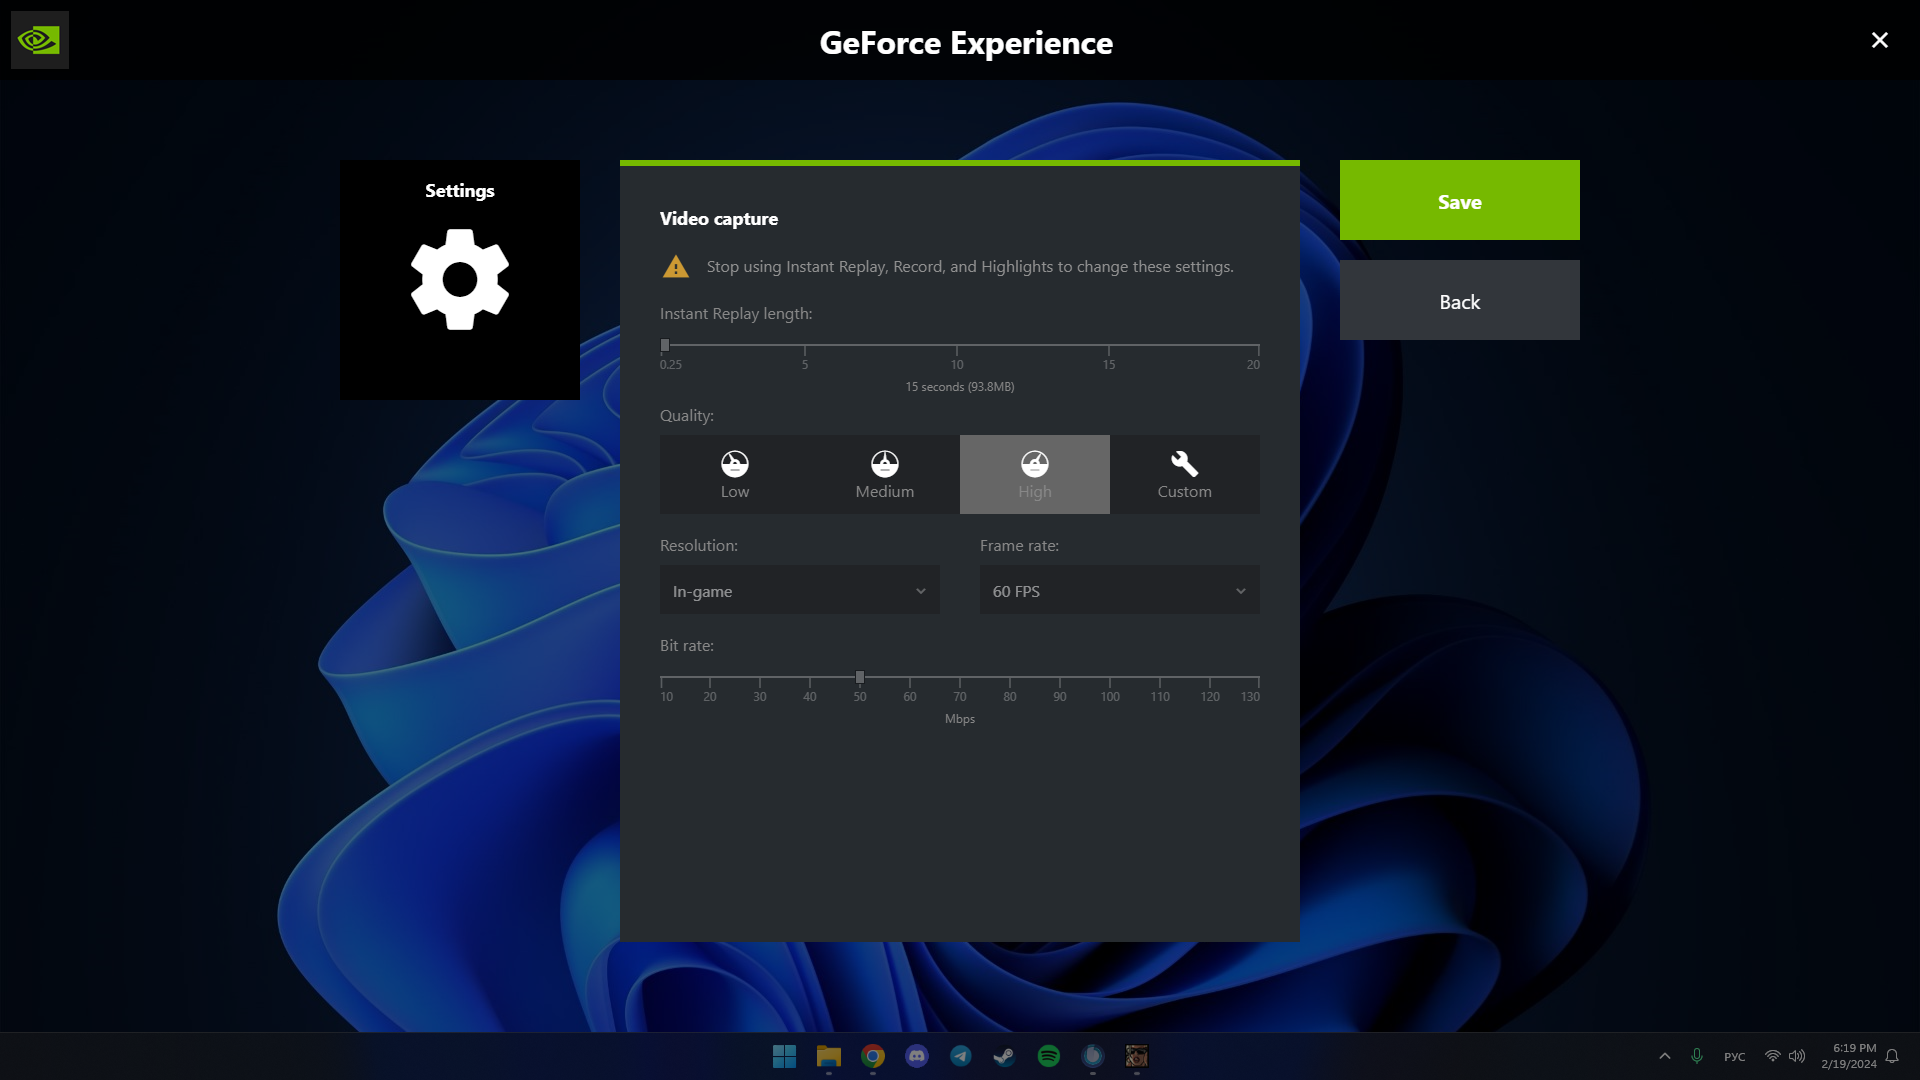This screenshot has height=1080, width=1920.
Task: Open Spotify from the taskbar
Action: (1048, 1056)
